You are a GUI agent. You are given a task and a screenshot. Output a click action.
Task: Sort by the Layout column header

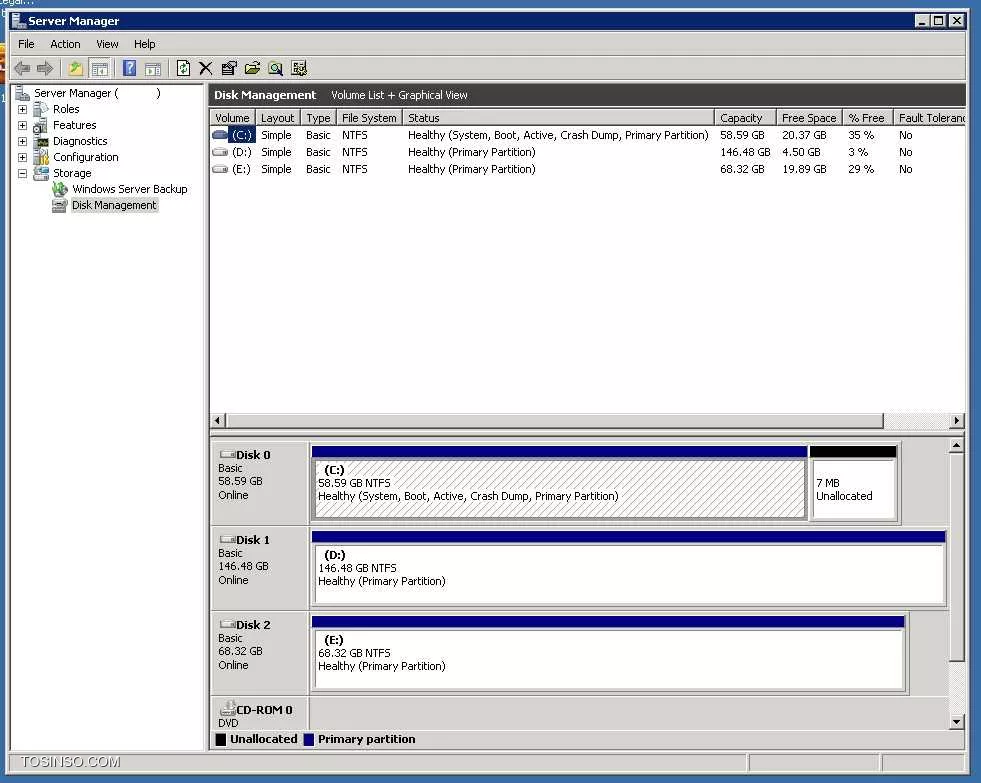277,118
